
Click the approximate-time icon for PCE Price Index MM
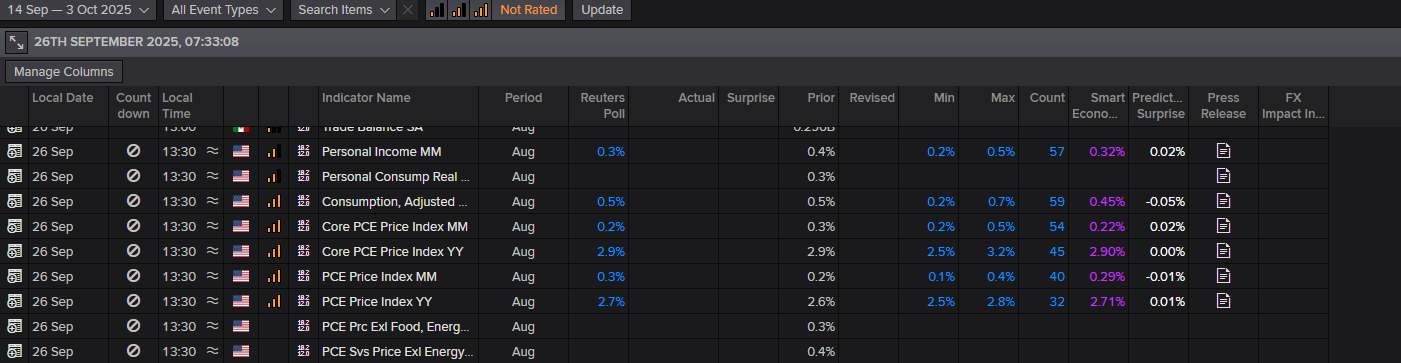click(x=212, y=276)
